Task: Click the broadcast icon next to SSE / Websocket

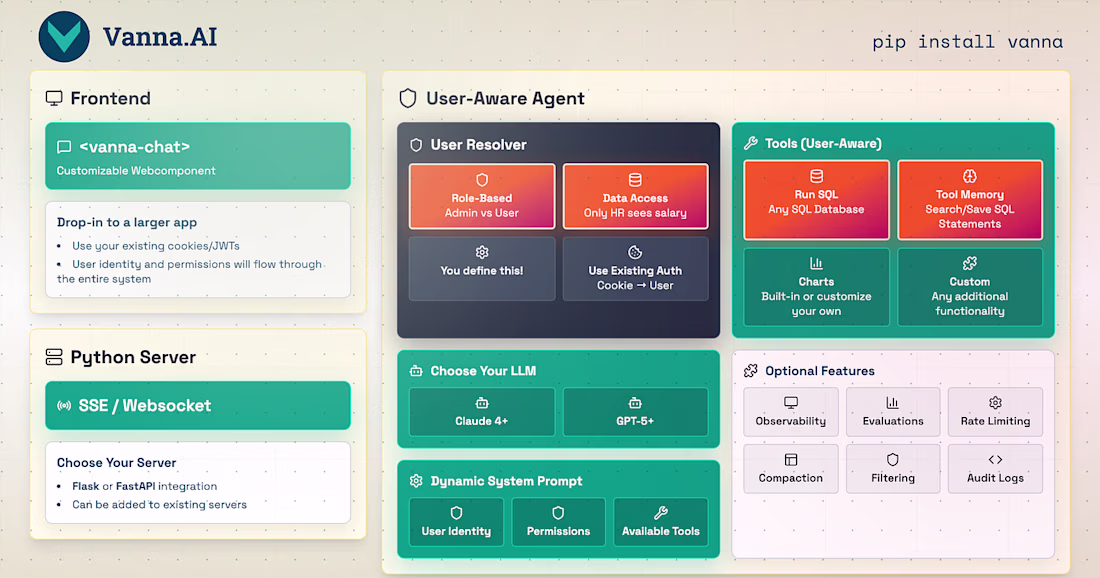Action: pyautogui.click(x=64, y=405)
